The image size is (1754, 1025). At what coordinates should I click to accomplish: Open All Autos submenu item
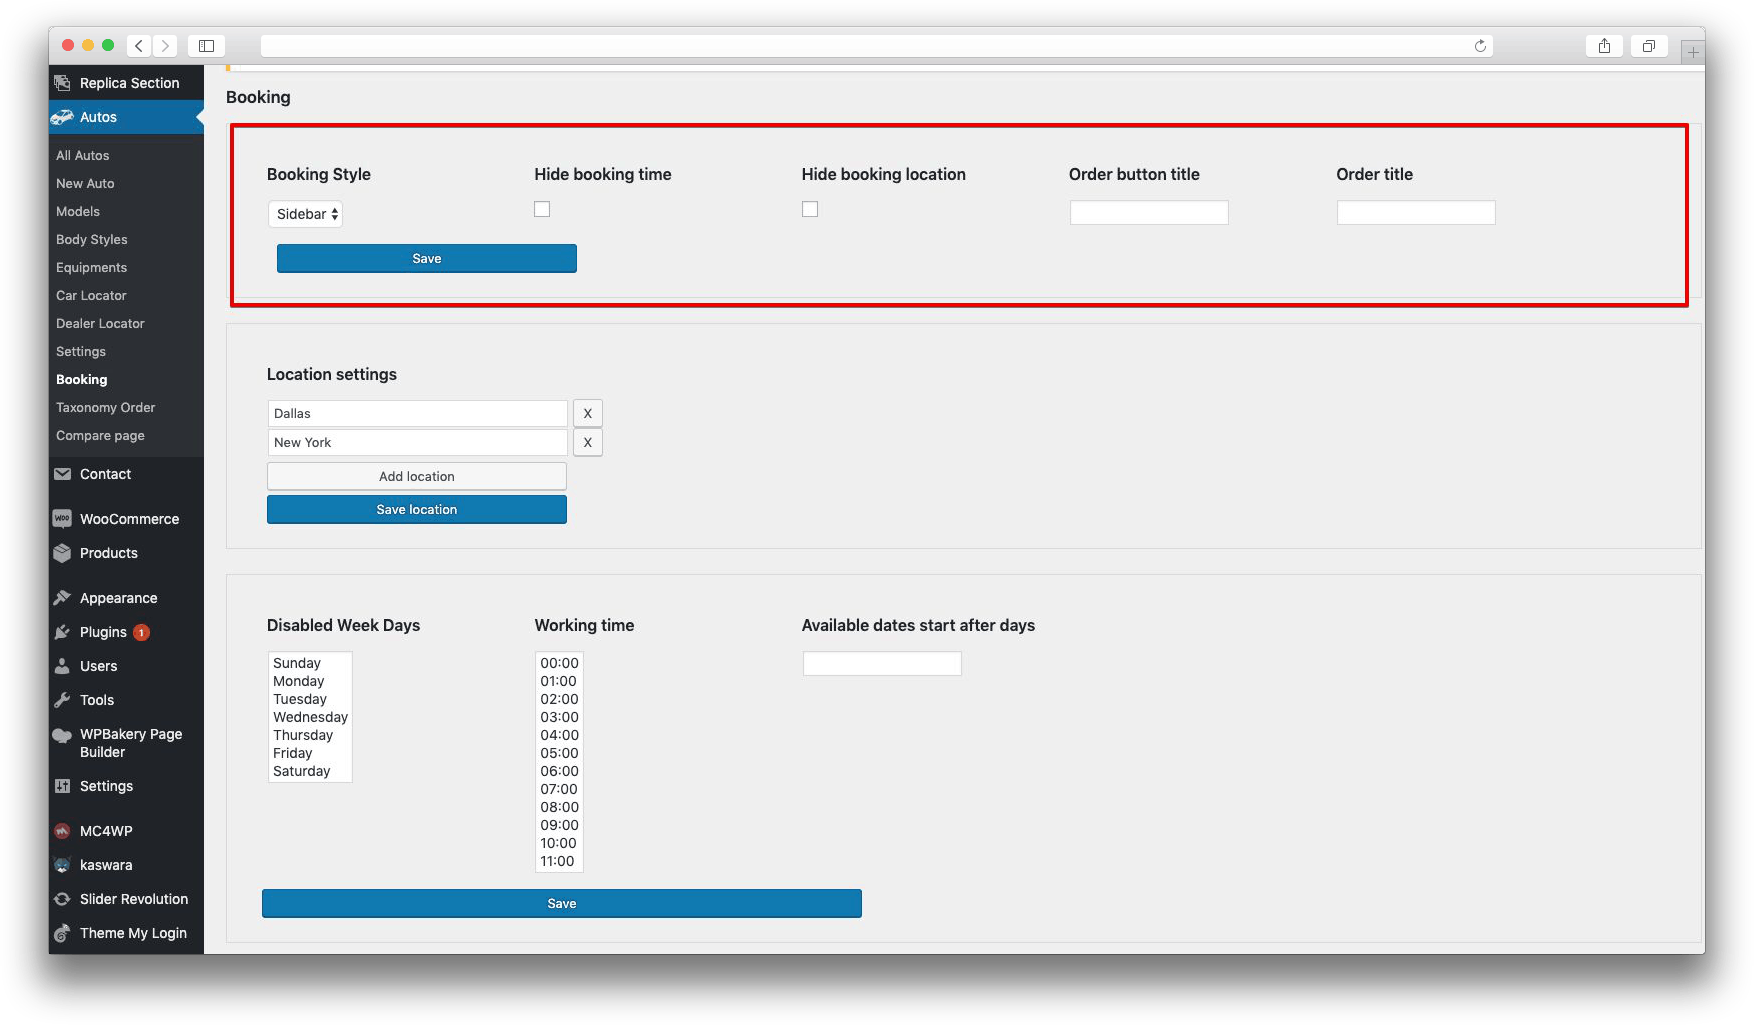pos(83,155)
